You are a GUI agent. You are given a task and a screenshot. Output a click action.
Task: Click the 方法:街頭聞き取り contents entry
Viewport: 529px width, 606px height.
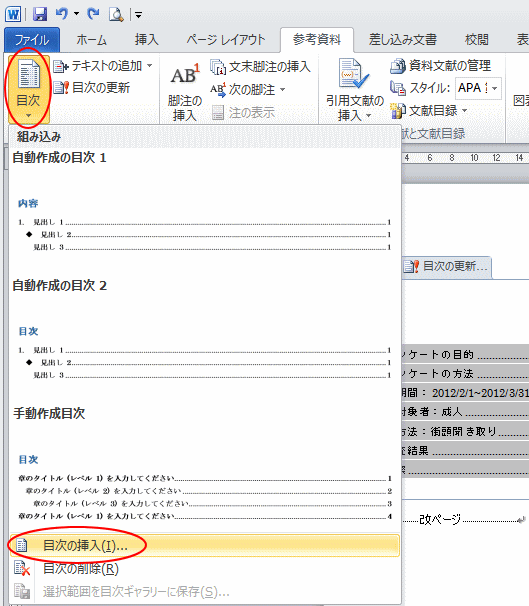(465, 431)
